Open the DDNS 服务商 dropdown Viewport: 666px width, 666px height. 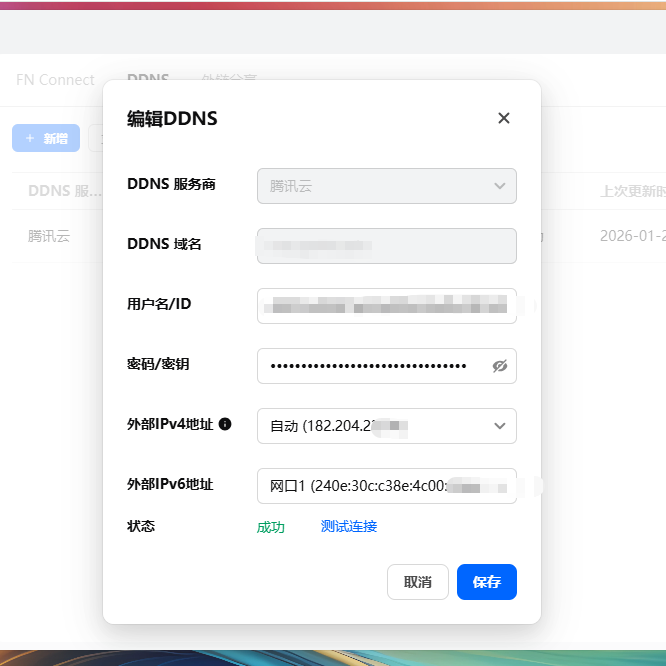(387, 186)
